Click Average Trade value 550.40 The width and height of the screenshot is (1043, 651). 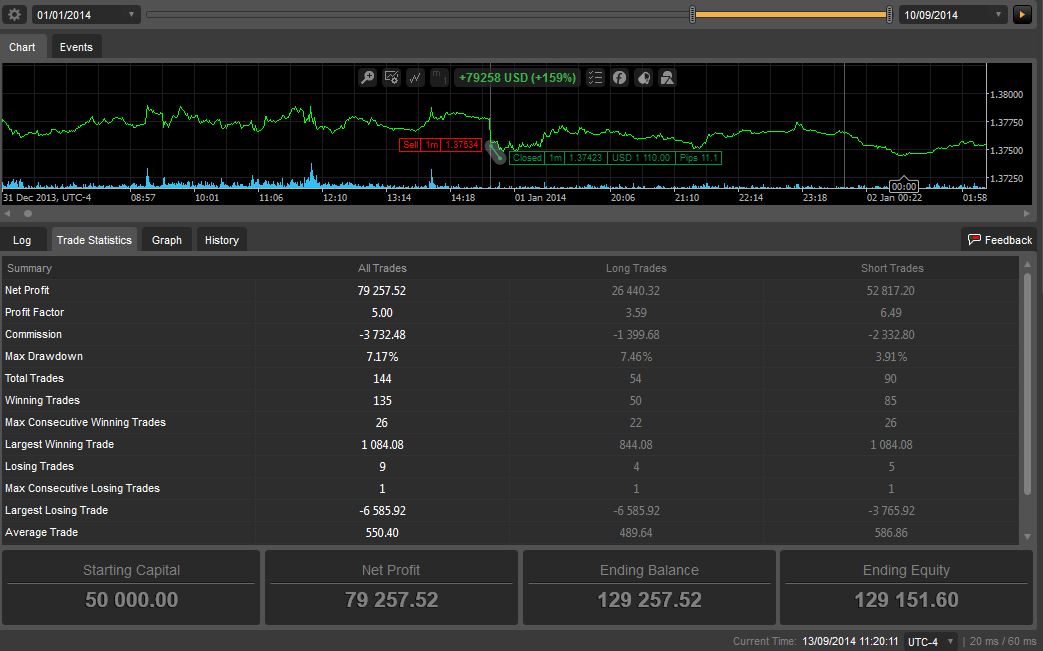pyautogui.click(x=382, y=533)
